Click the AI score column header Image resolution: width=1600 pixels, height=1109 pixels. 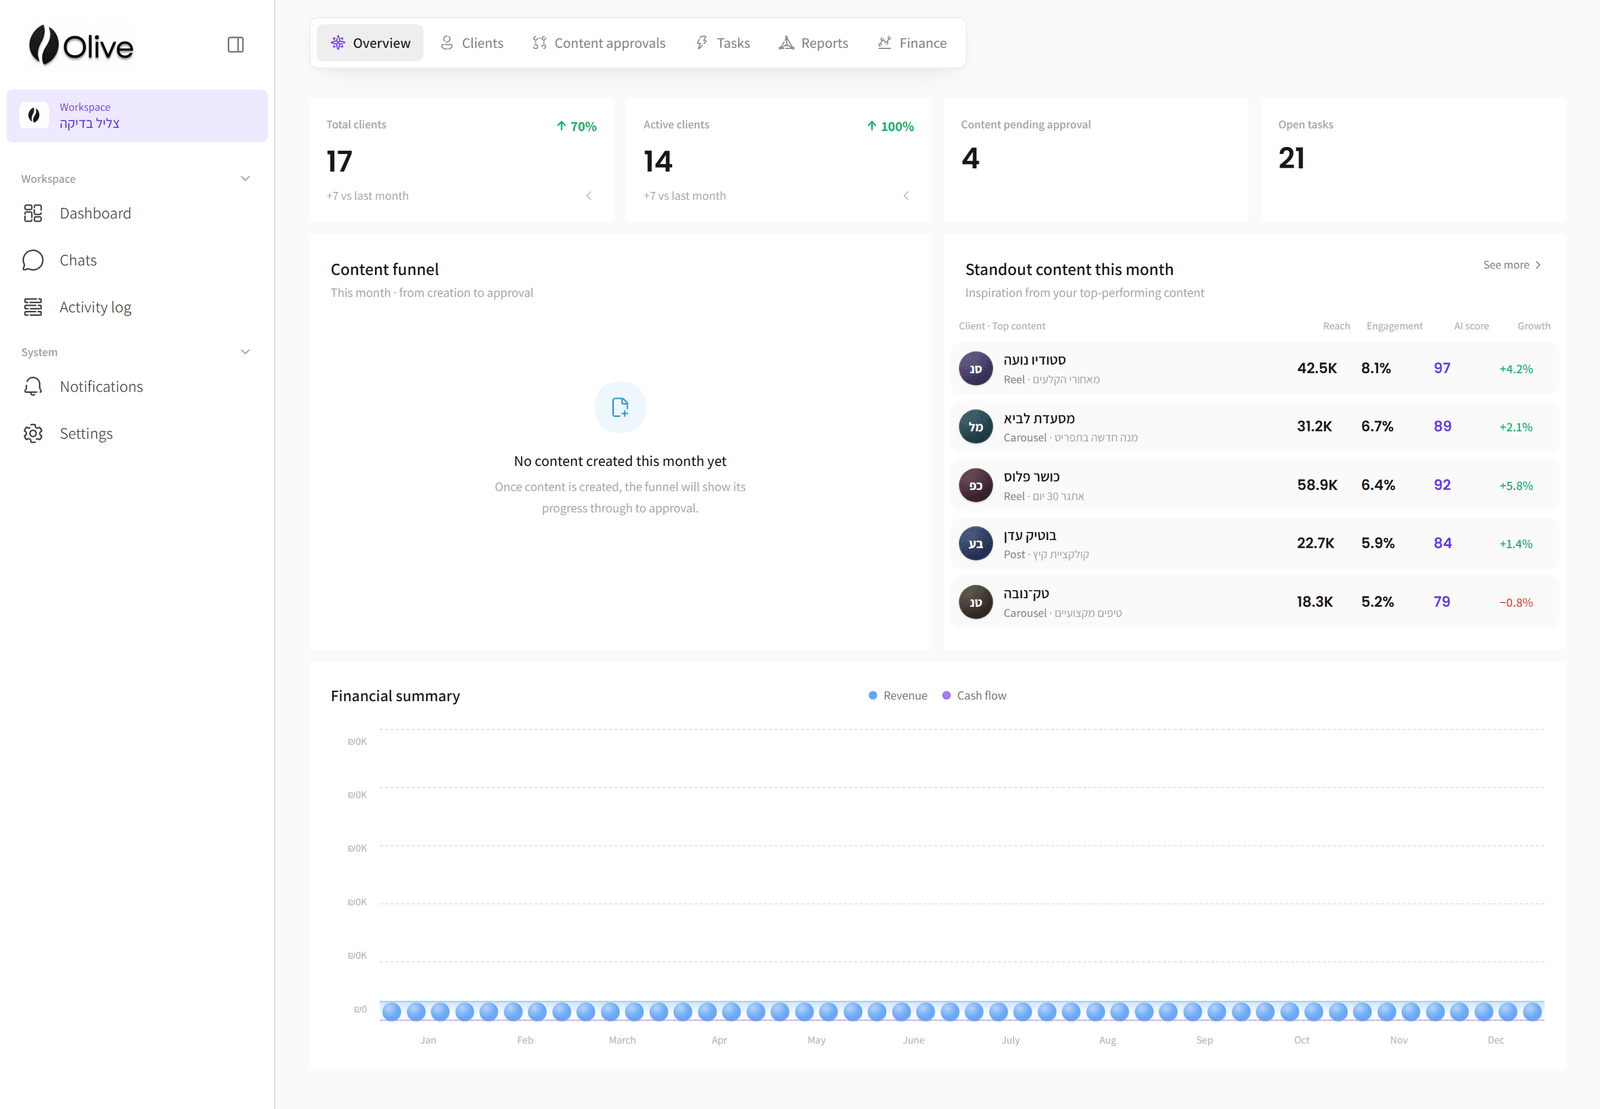pyautogui.click(x=1471, y=326)
